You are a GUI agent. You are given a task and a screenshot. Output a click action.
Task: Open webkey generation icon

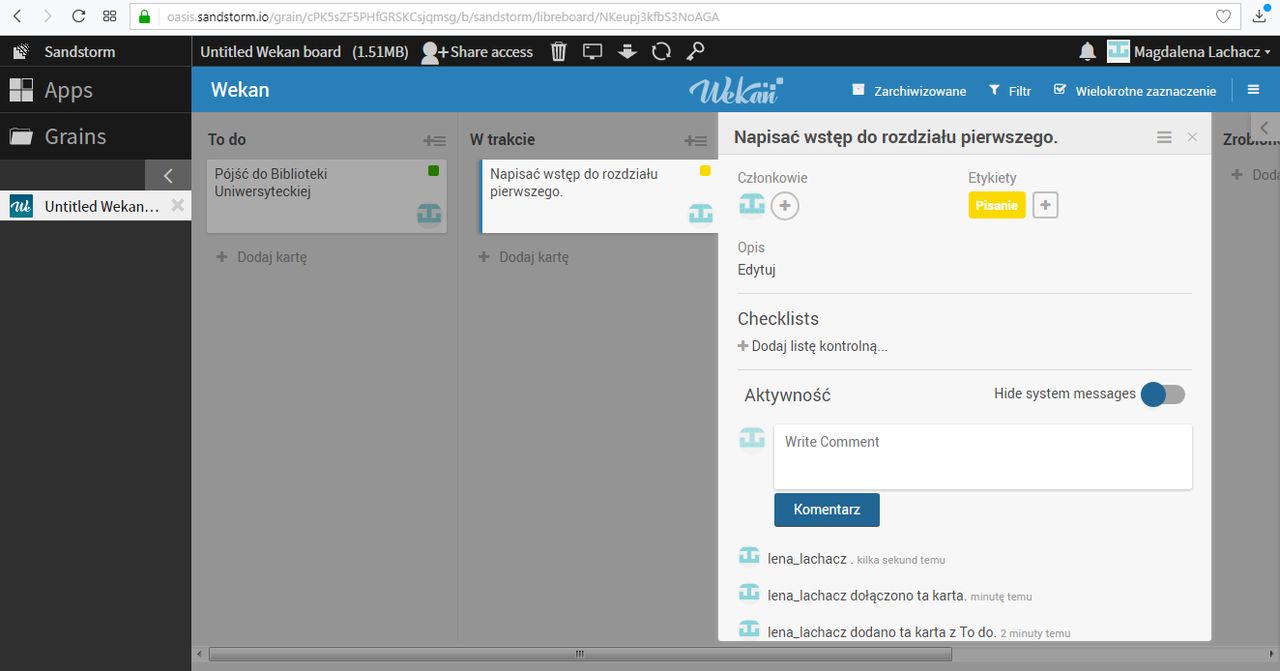[x=695, y=51]
